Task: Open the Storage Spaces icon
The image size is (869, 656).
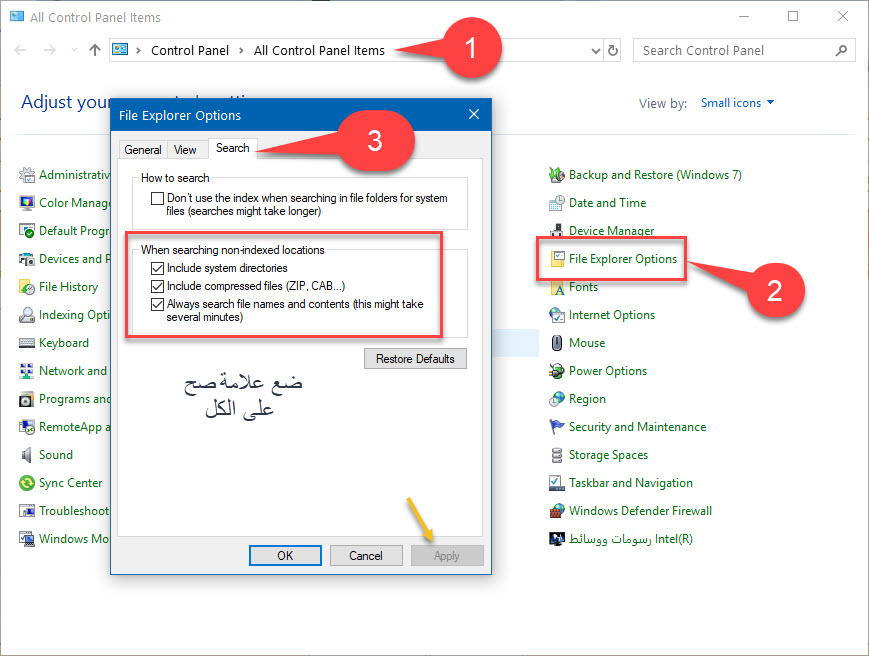Action: coord(557,455)
